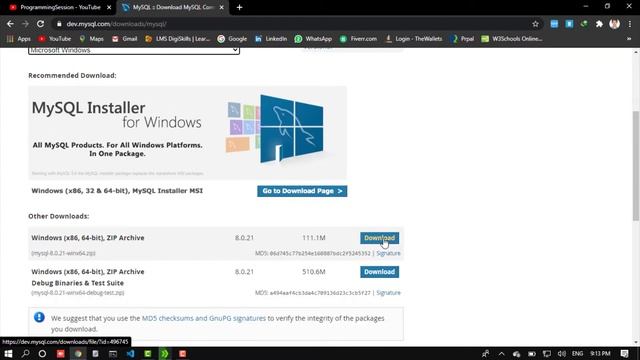Click the page vertical scrollbar thumb
The height and width of the screenshot is (360, 640).
click(636, 166)
